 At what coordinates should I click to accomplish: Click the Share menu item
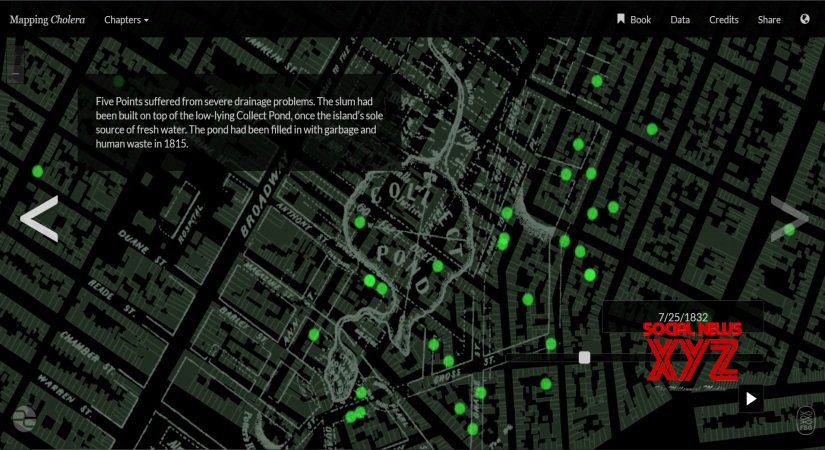pyautogui.click(x=769, y=20)
